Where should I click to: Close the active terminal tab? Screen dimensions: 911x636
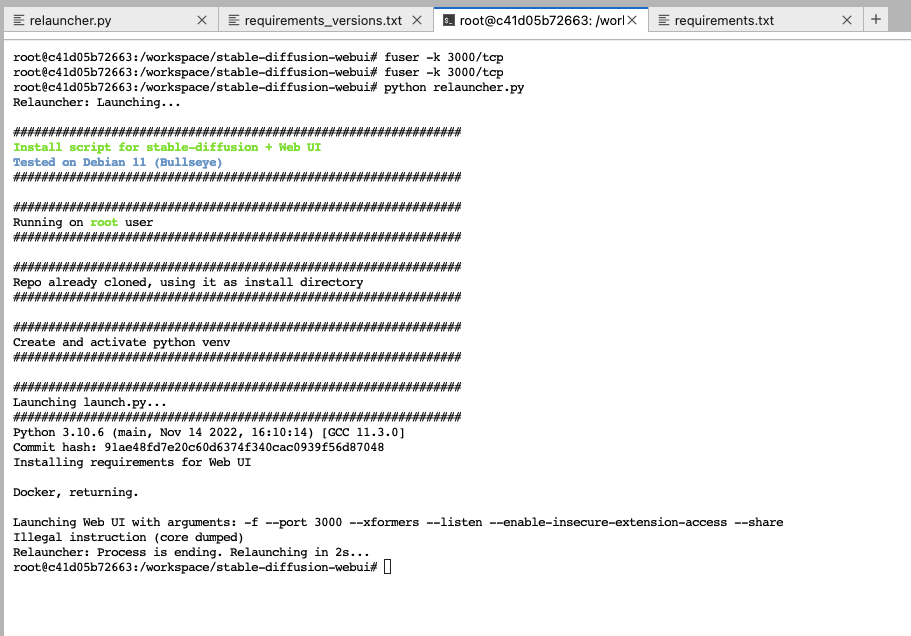[x=631, y=19]
